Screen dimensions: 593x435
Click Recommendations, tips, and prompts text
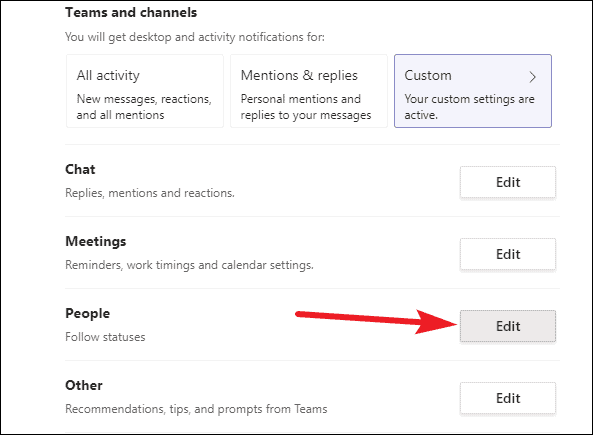(196, 409)
